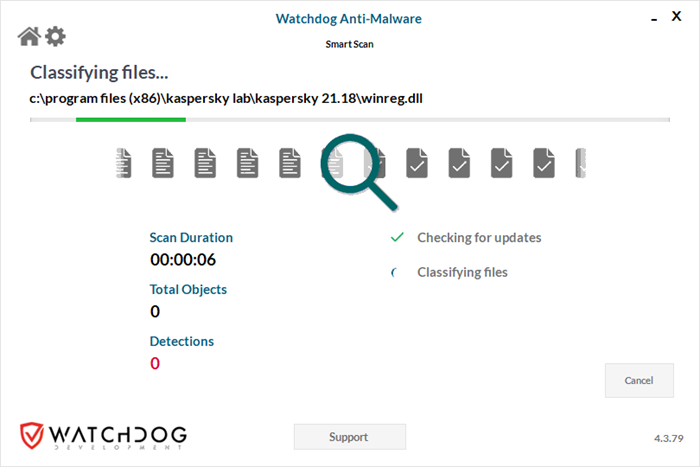Viewport: 700px width, 467px height.
Task: Click the Total Objects label
Action: [188, 289]
